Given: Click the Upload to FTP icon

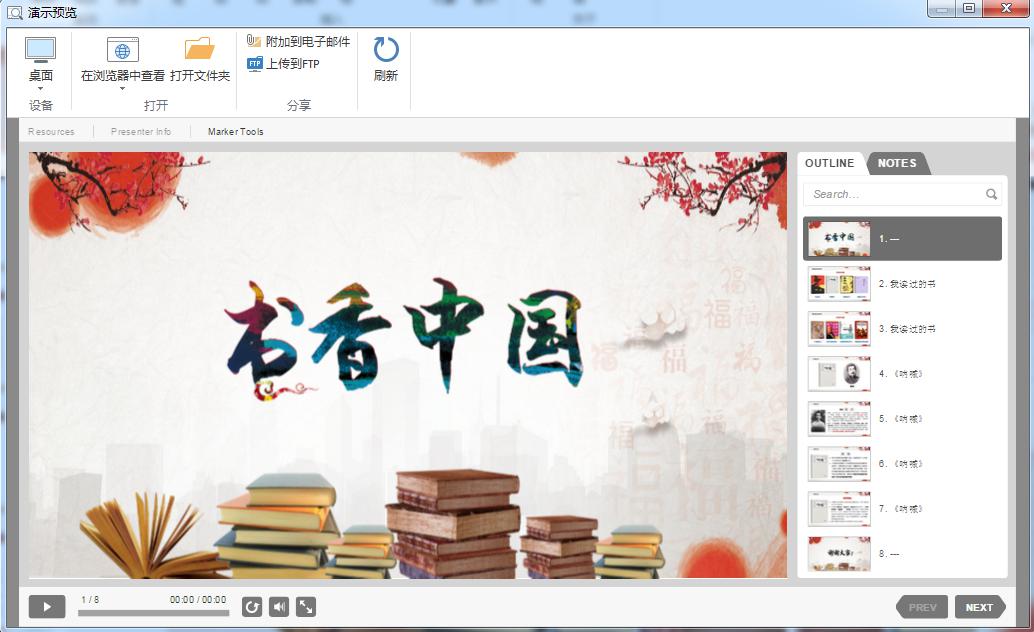Looking at the screenshot, I should coord(254,64).
